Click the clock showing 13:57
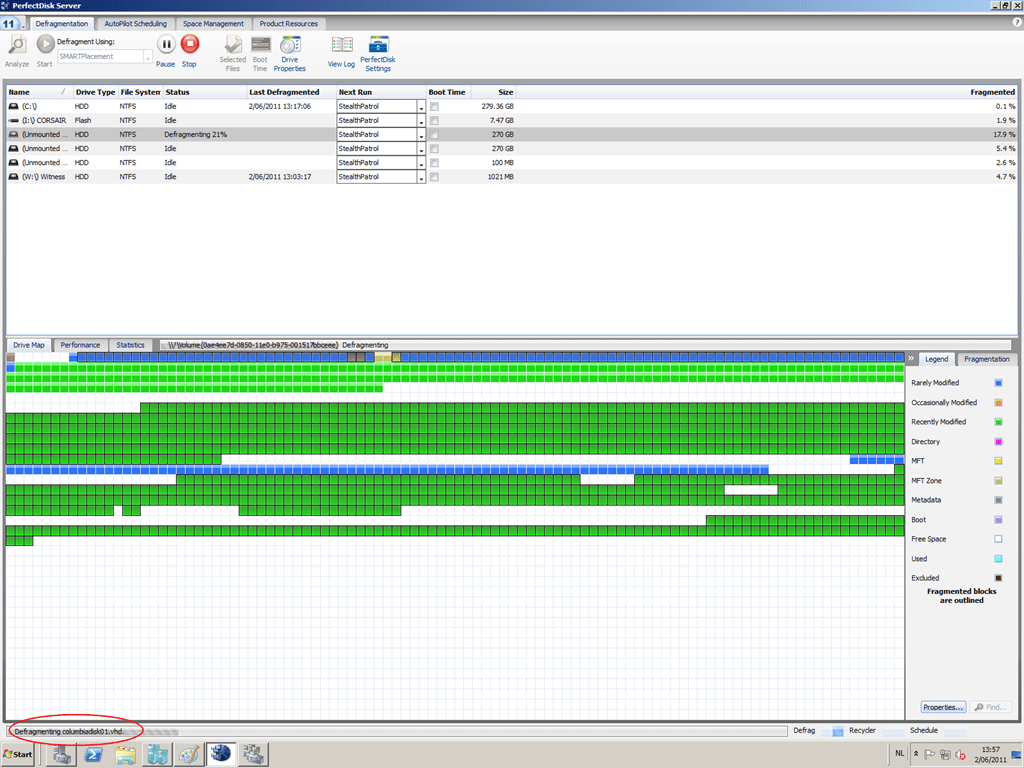 point(990,754)
